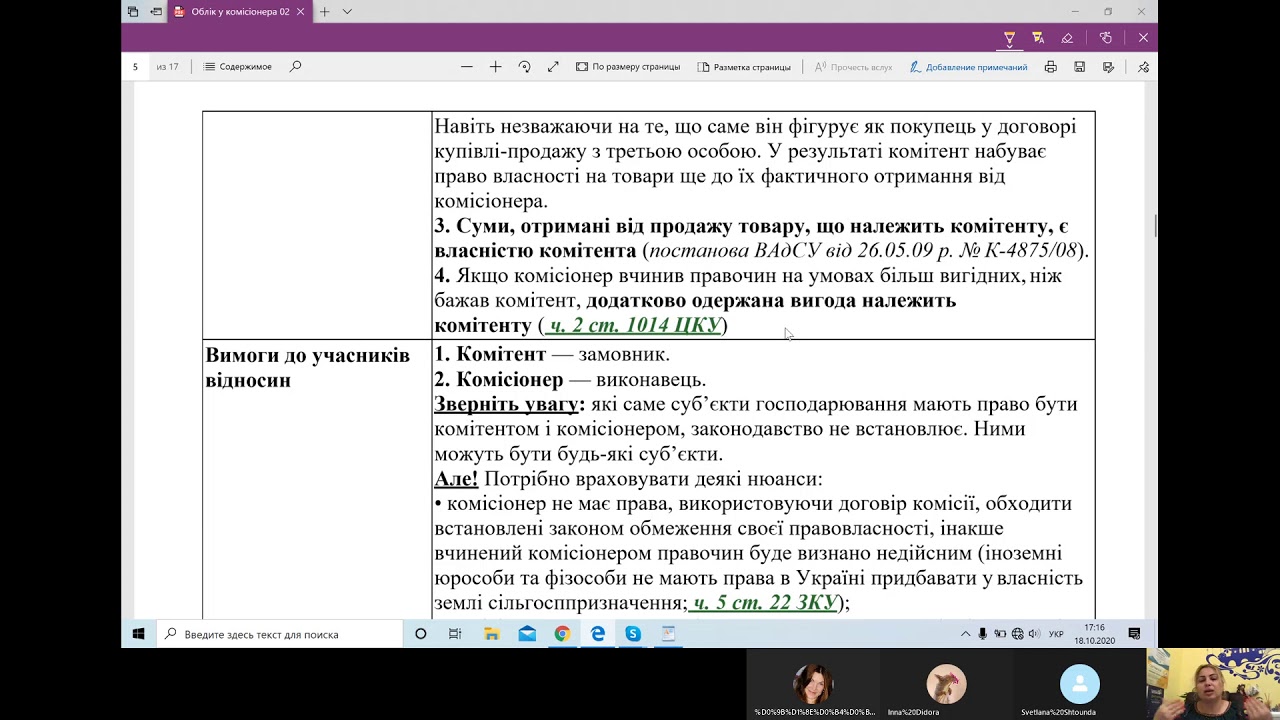Open network globe tray icon
1280x720 pixels.
pyautogui.click(x=1018, y=634)
